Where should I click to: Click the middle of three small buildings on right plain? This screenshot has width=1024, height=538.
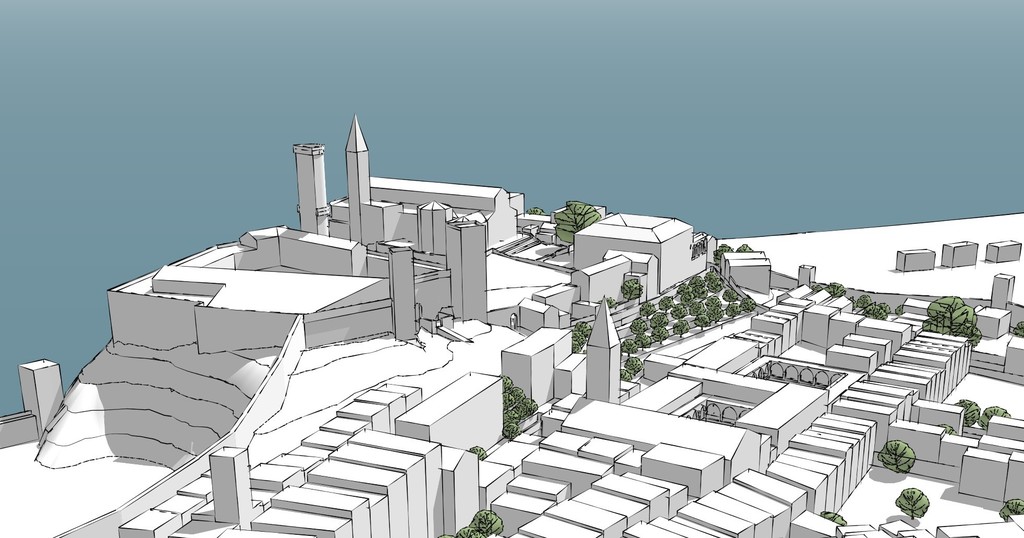pyautogui.click(x=959, y=254)
